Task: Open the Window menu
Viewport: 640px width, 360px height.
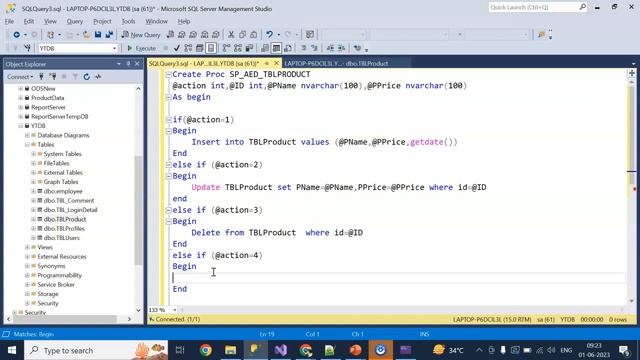Action: click(x=156, y=21)
